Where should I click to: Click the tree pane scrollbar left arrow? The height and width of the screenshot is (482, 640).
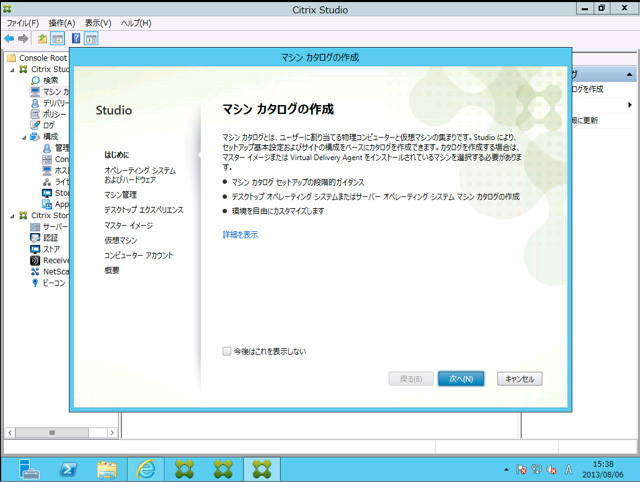10,433
